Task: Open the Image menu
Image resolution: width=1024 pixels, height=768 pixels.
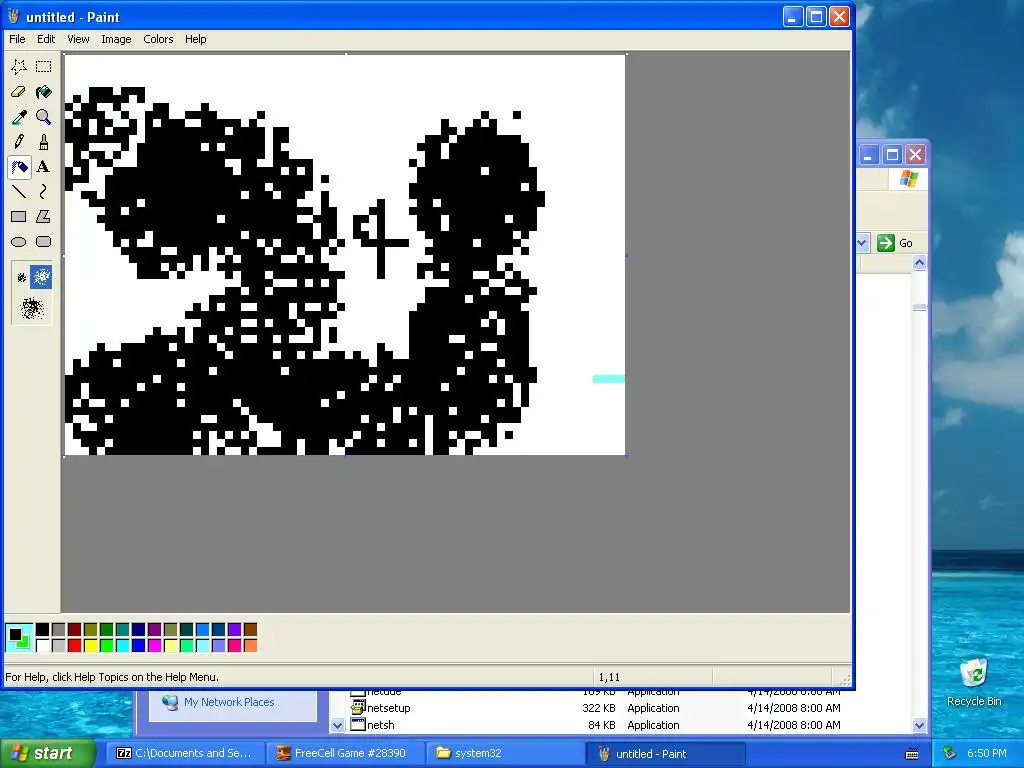Action: point(116,39)
